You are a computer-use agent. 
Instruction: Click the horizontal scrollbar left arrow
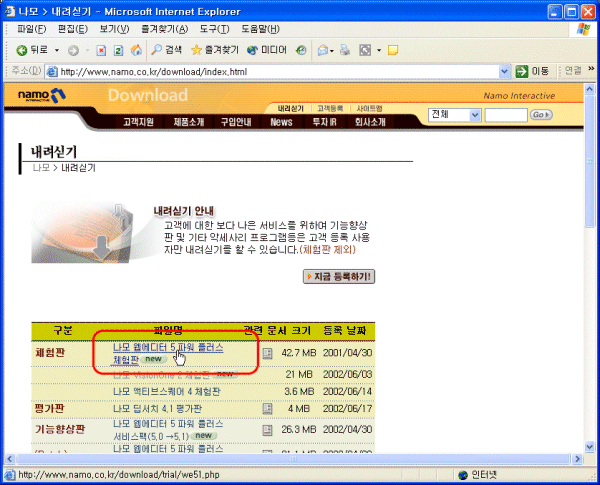(x=10, y=459)
